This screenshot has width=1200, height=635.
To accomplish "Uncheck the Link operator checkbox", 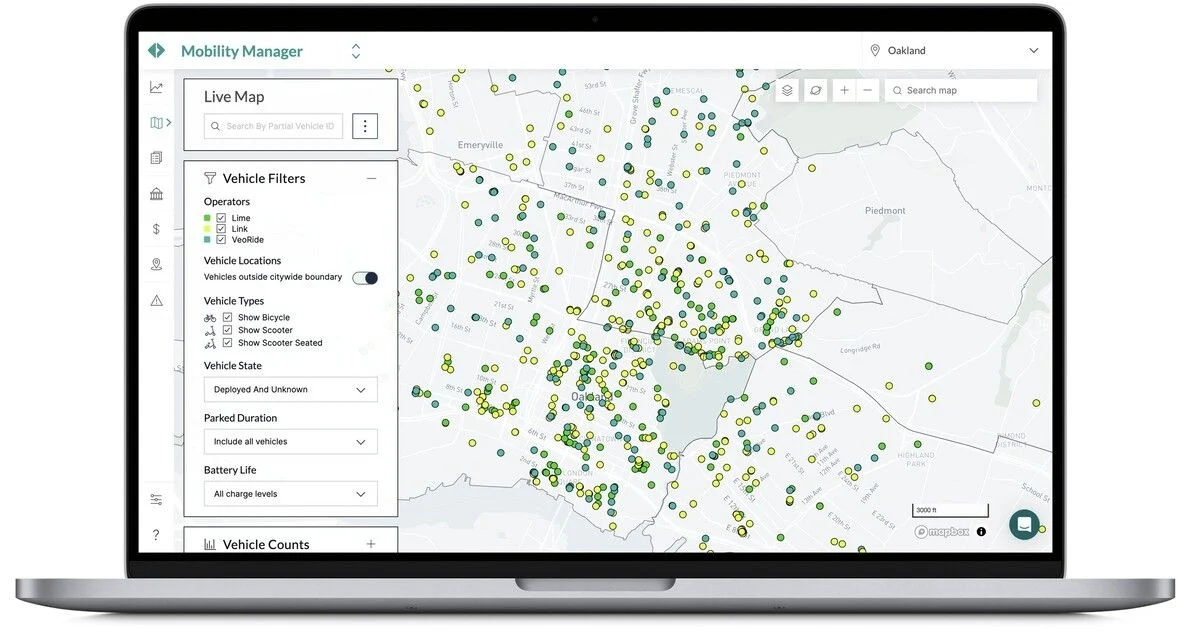I will (221, 229).
